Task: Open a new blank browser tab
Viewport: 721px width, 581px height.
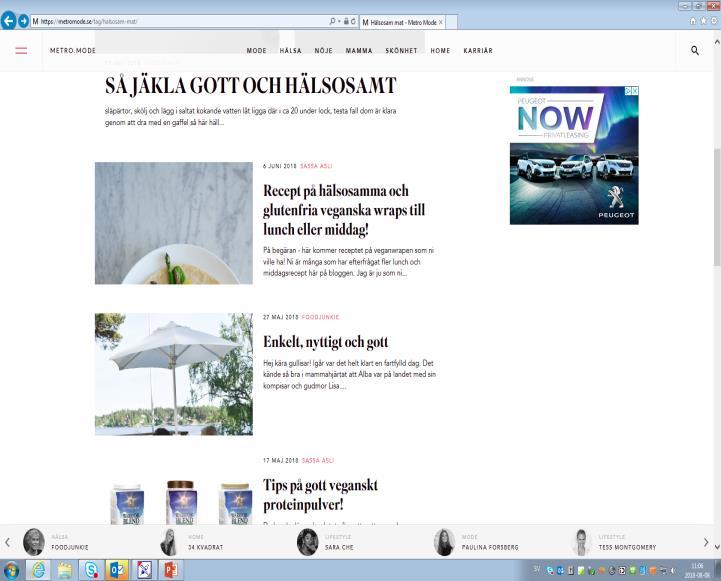Action: [452, 22]
